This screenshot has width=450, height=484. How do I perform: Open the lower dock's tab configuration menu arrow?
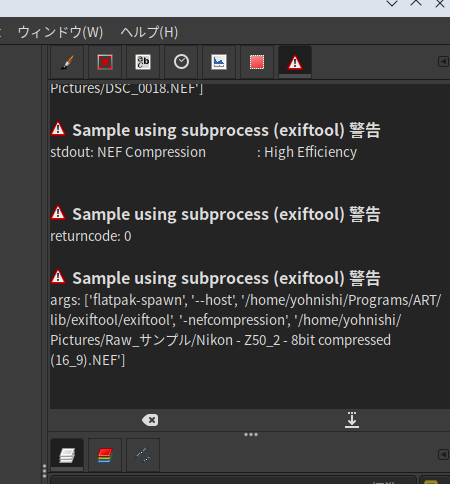443,454
